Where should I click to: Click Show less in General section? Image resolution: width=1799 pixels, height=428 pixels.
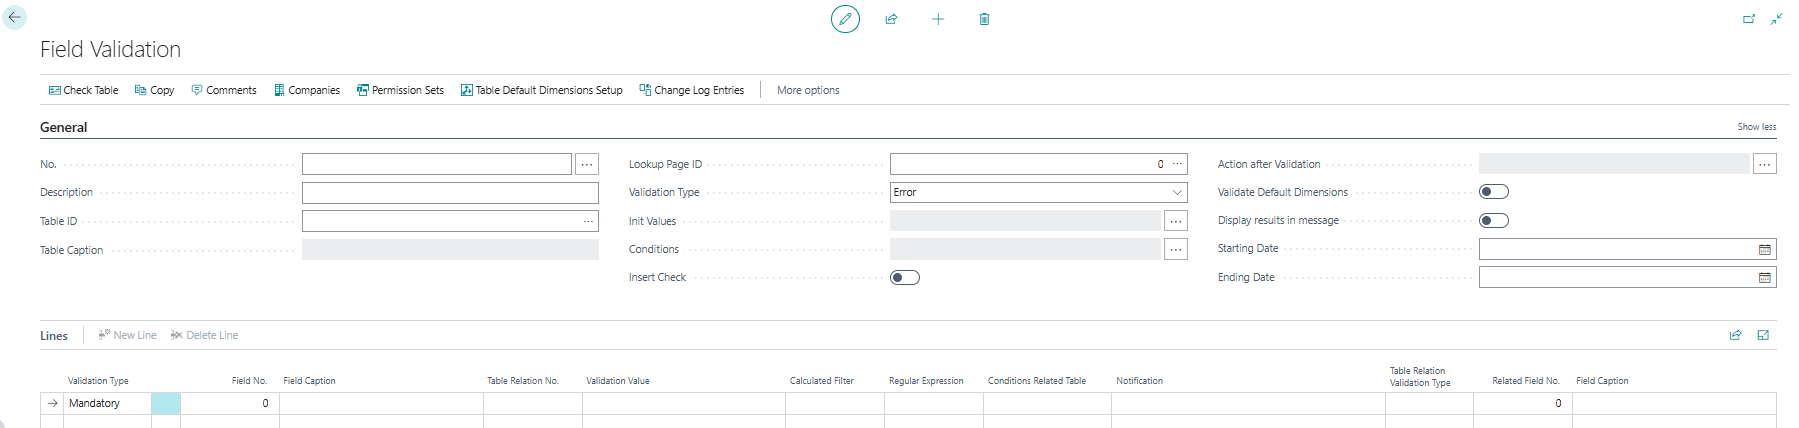(x=1756, y=127)
